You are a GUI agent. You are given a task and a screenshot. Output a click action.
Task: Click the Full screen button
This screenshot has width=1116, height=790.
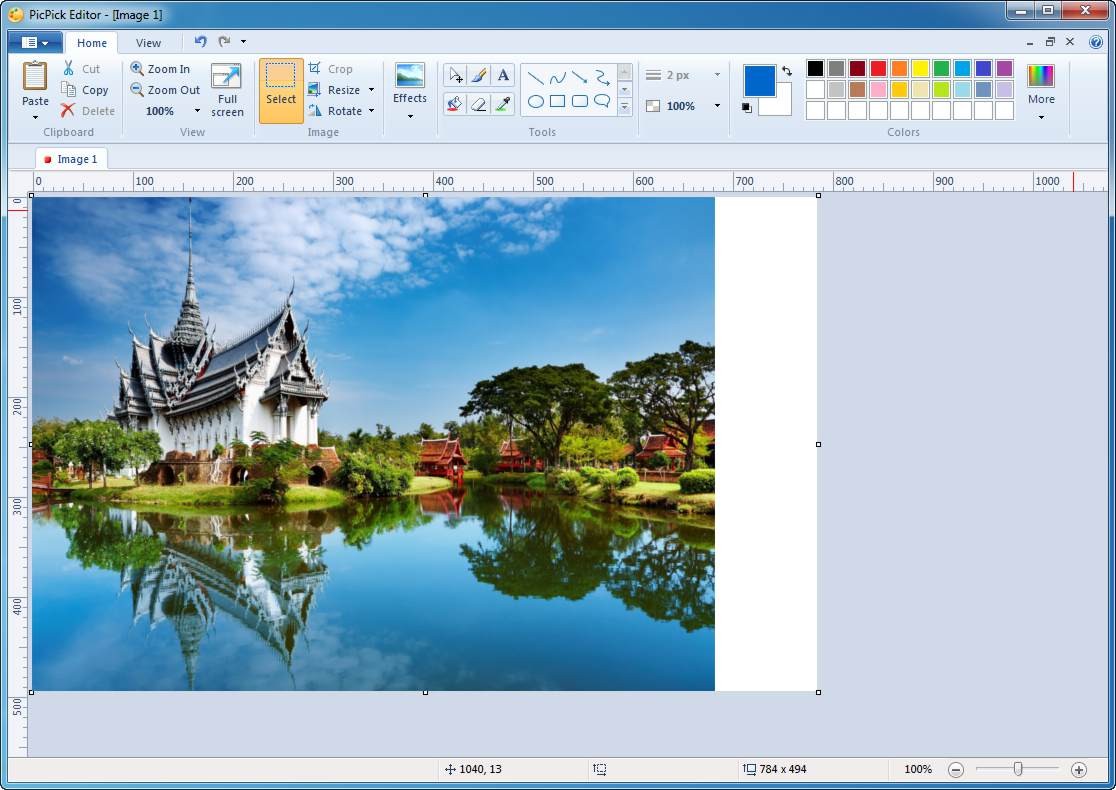pyautogui.click(x=227, y=89)
